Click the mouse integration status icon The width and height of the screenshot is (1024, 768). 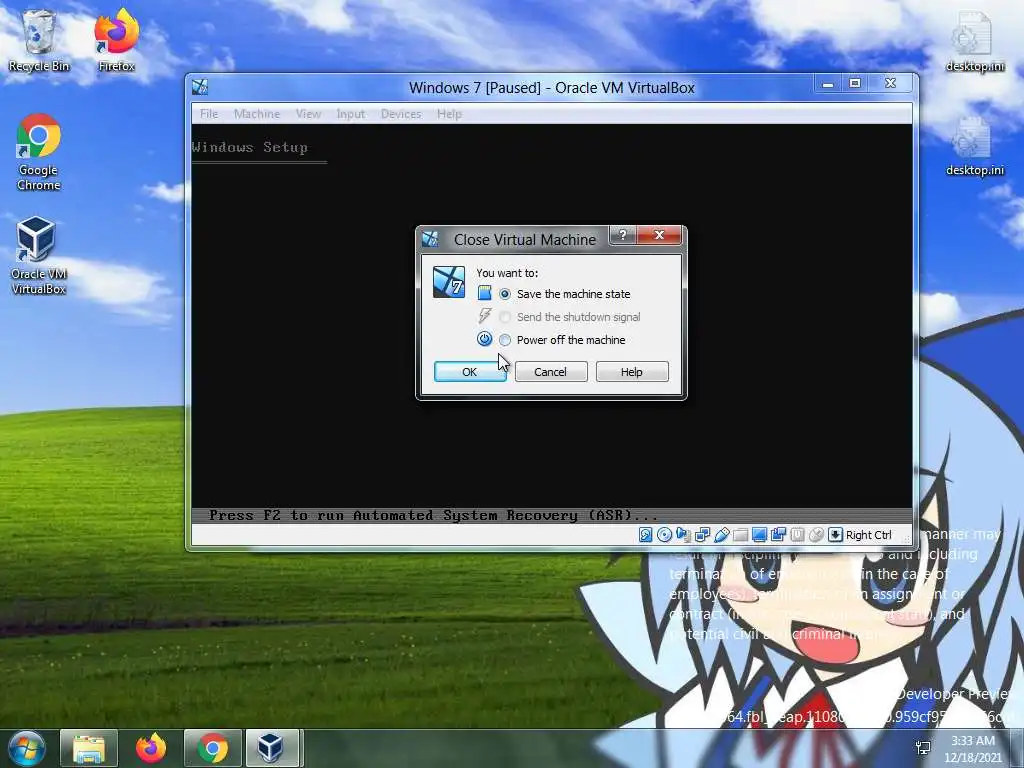pos(816,535)
